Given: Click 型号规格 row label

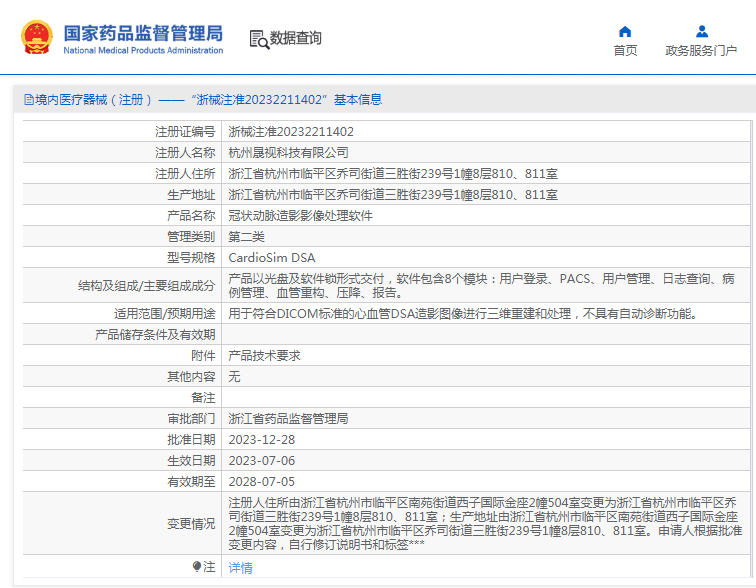Looking at the screenshot, I should click(191, 258).
